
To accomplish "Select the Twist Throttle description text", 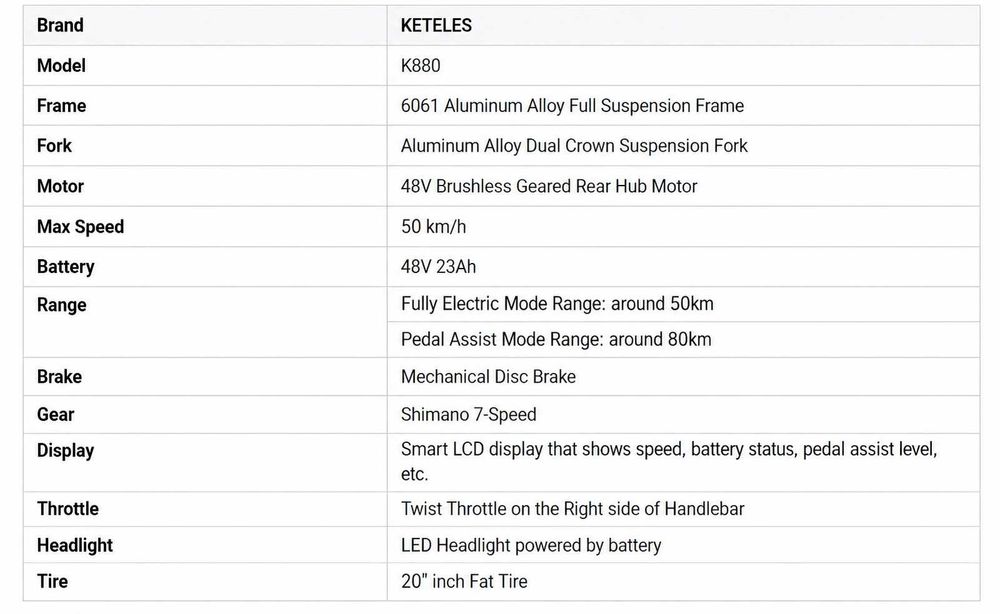I will pos(572,509).
